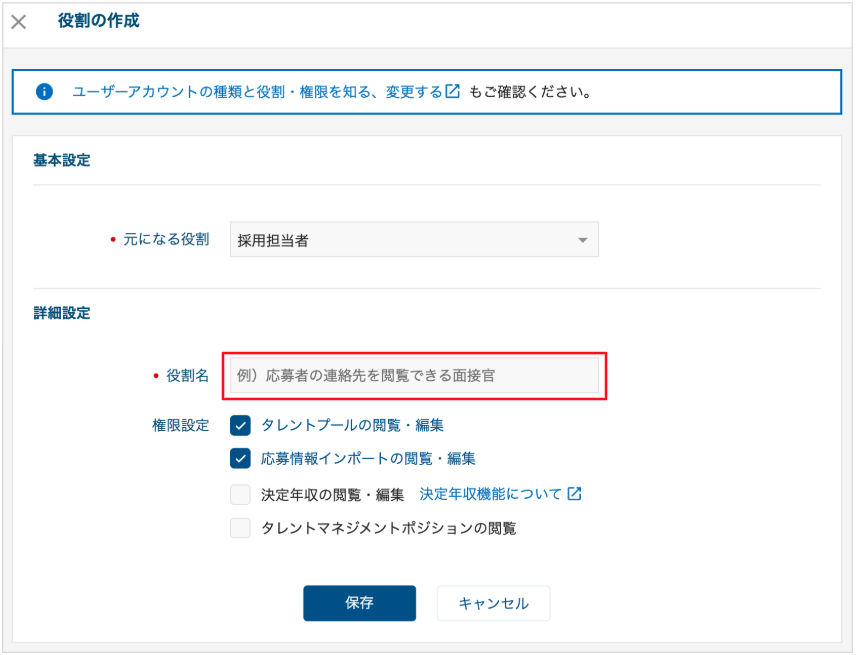The height and width of the screenshot is (655, 856).
Task: Open the ユーザーアカウントの種類と役割・権限を知る、変更する link
Action: coord(257,92)
